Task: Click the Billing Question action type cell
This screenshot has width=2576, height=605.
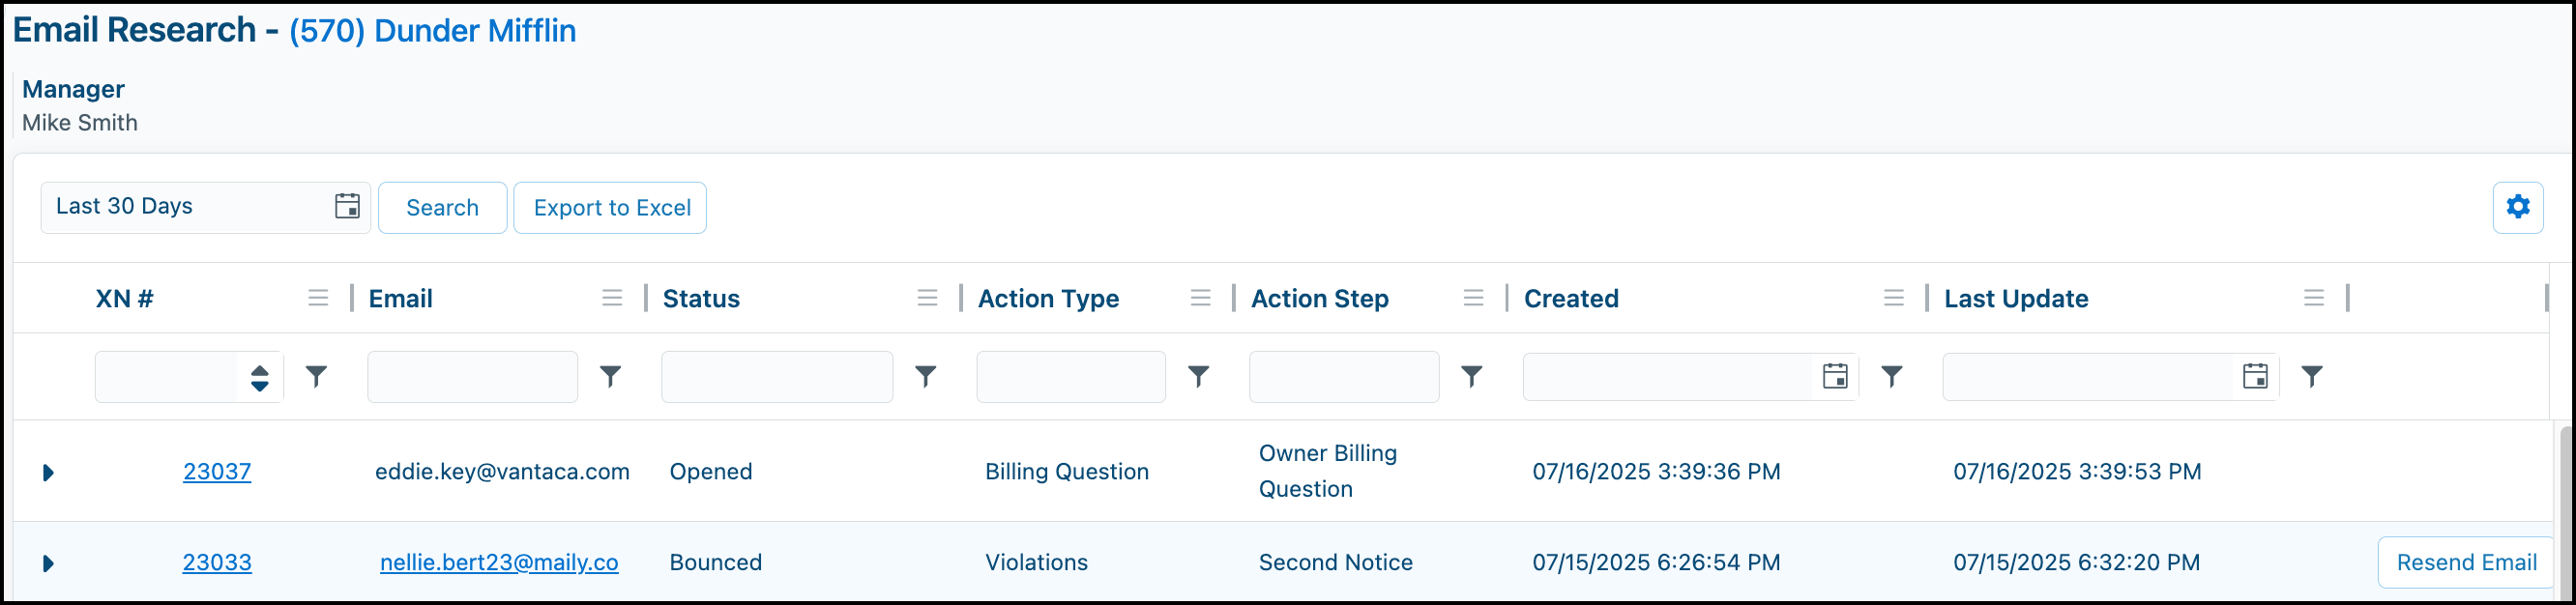Action: [x=1066, y=471]
